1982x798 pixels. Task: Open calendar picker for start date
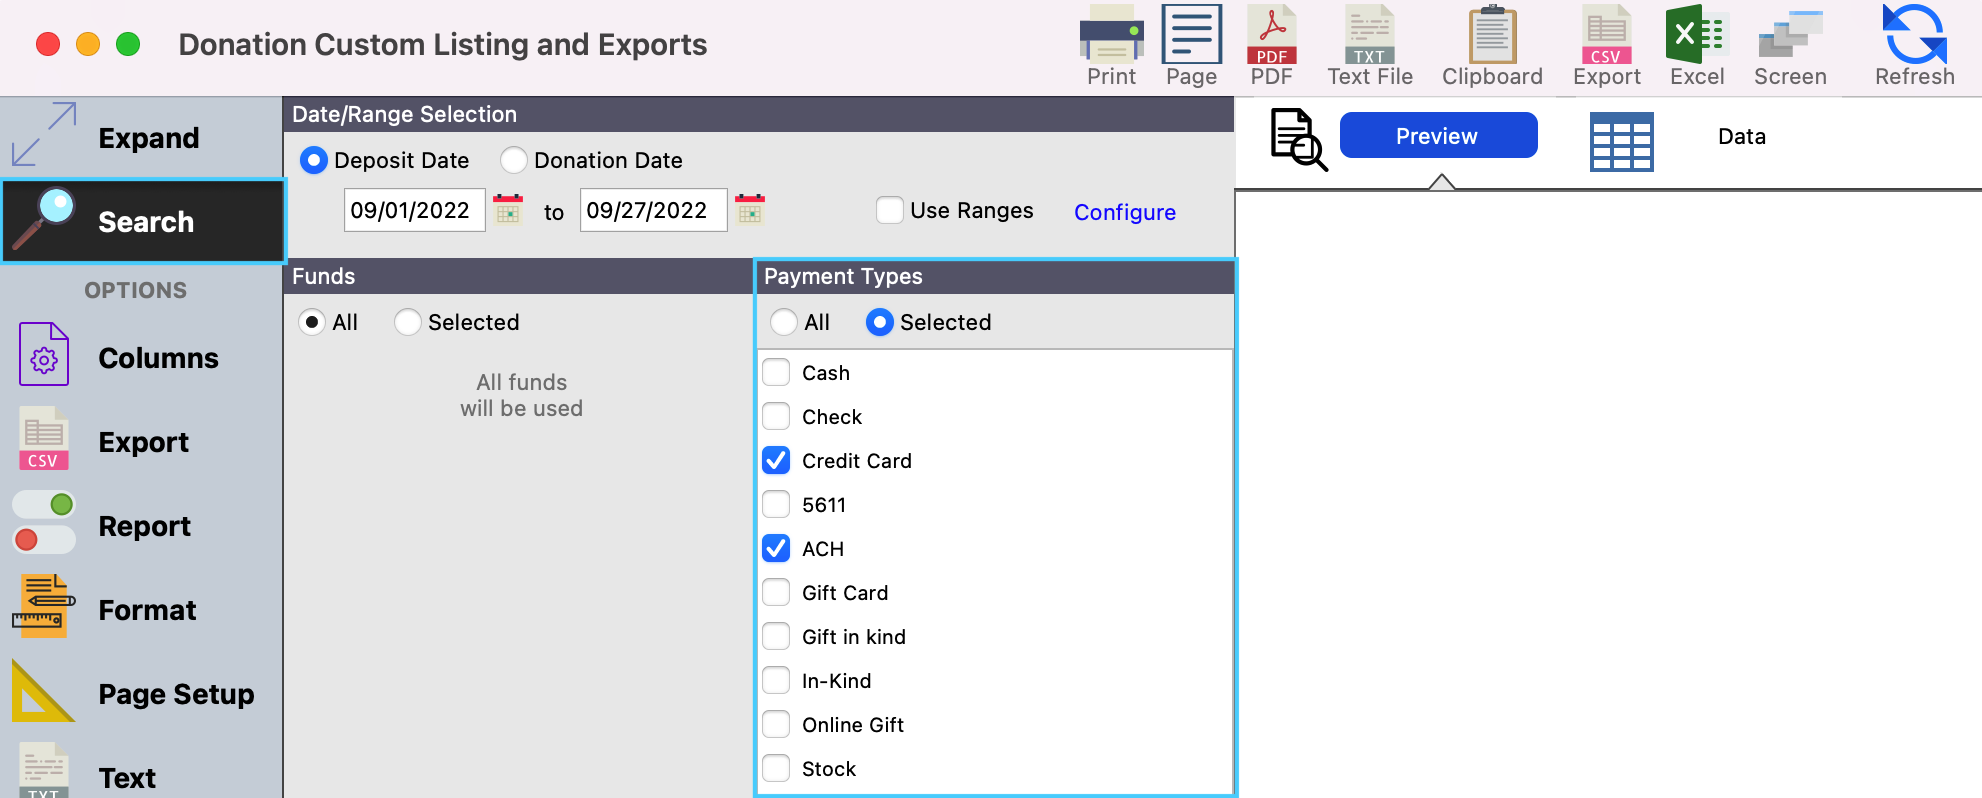508,210
